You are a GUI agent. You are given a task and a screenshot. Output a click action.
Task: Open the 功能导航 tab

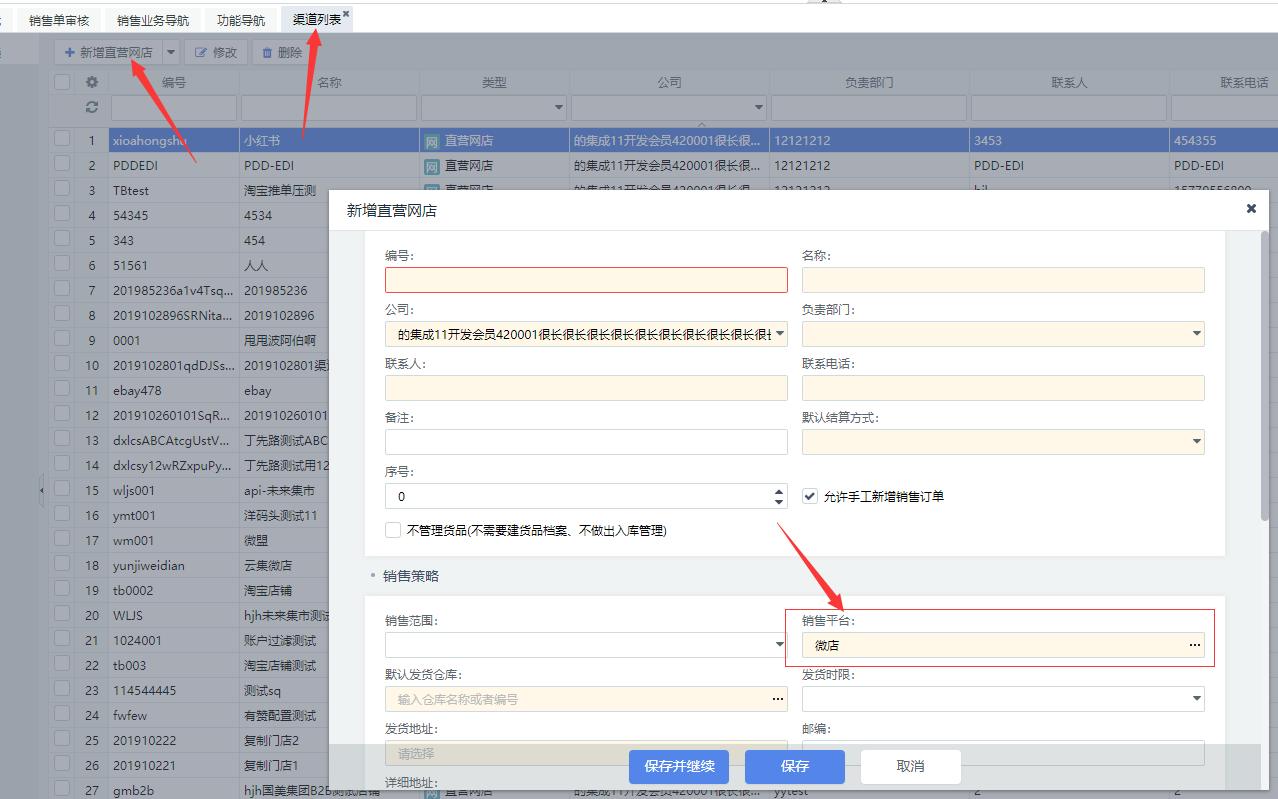pyautogui.click(x=240, y=18)
